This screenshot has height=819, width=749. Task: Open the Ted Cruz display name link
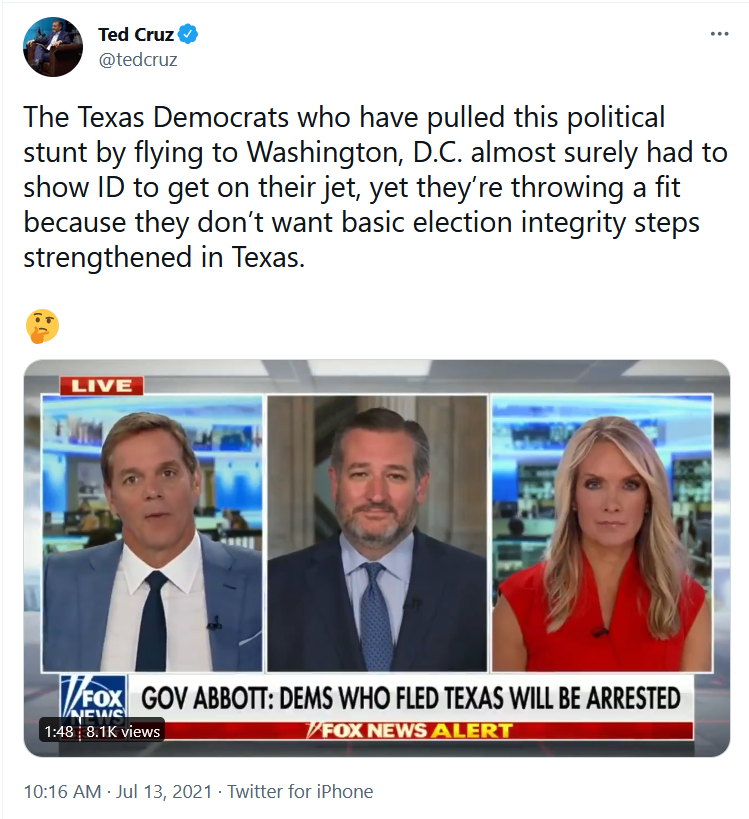click(136, 34)
